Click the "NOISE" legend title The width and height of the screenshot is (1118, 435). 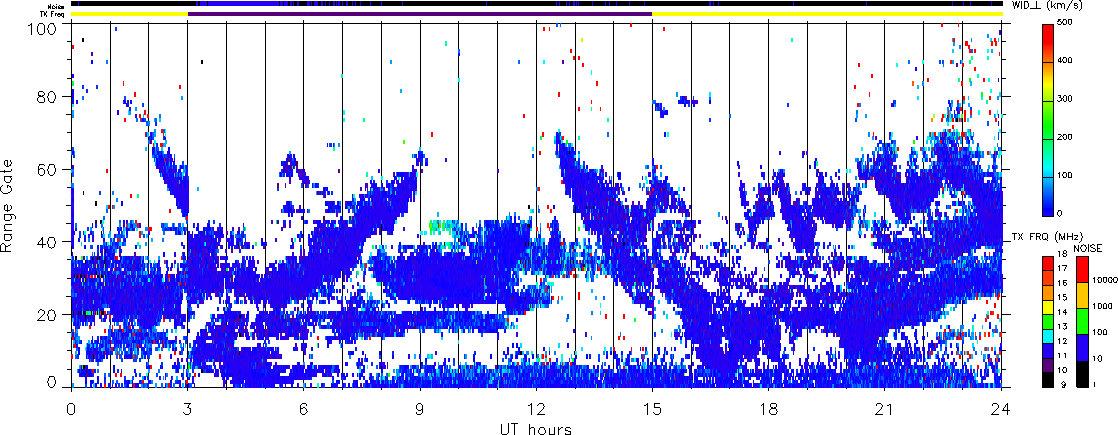[1090, 248]
